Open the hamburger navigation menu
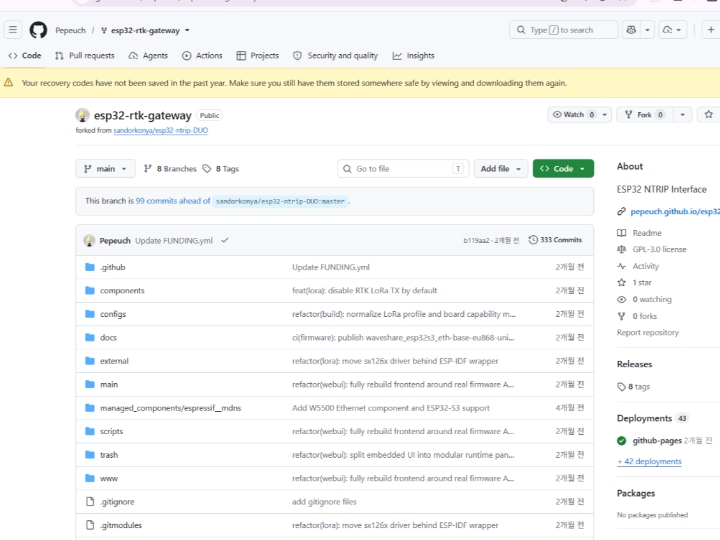The width and height of the screenshot is (720, 540). click(13, 30)
